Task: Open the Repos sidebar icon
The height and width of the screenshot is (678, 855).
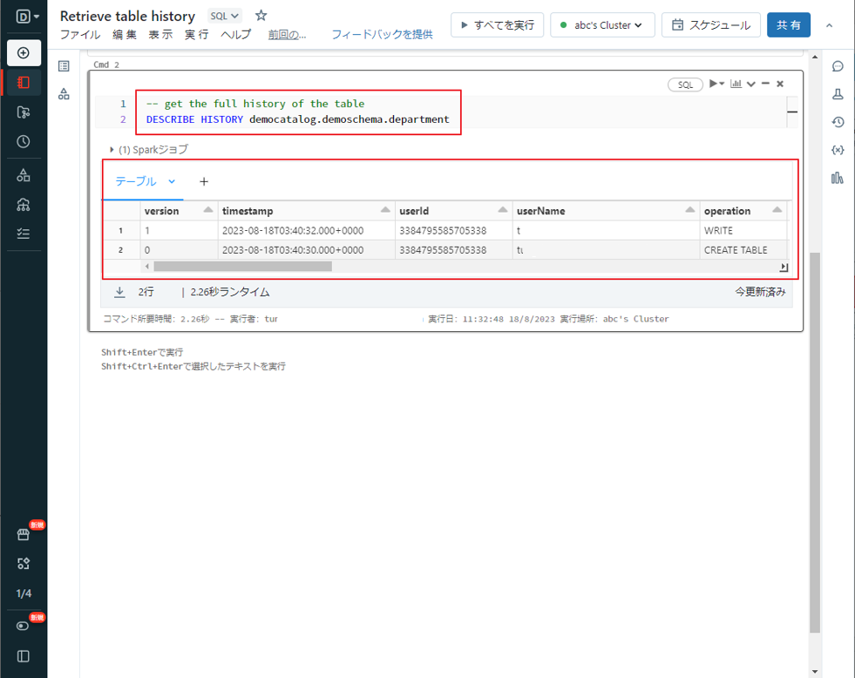Action: [23, 112]
